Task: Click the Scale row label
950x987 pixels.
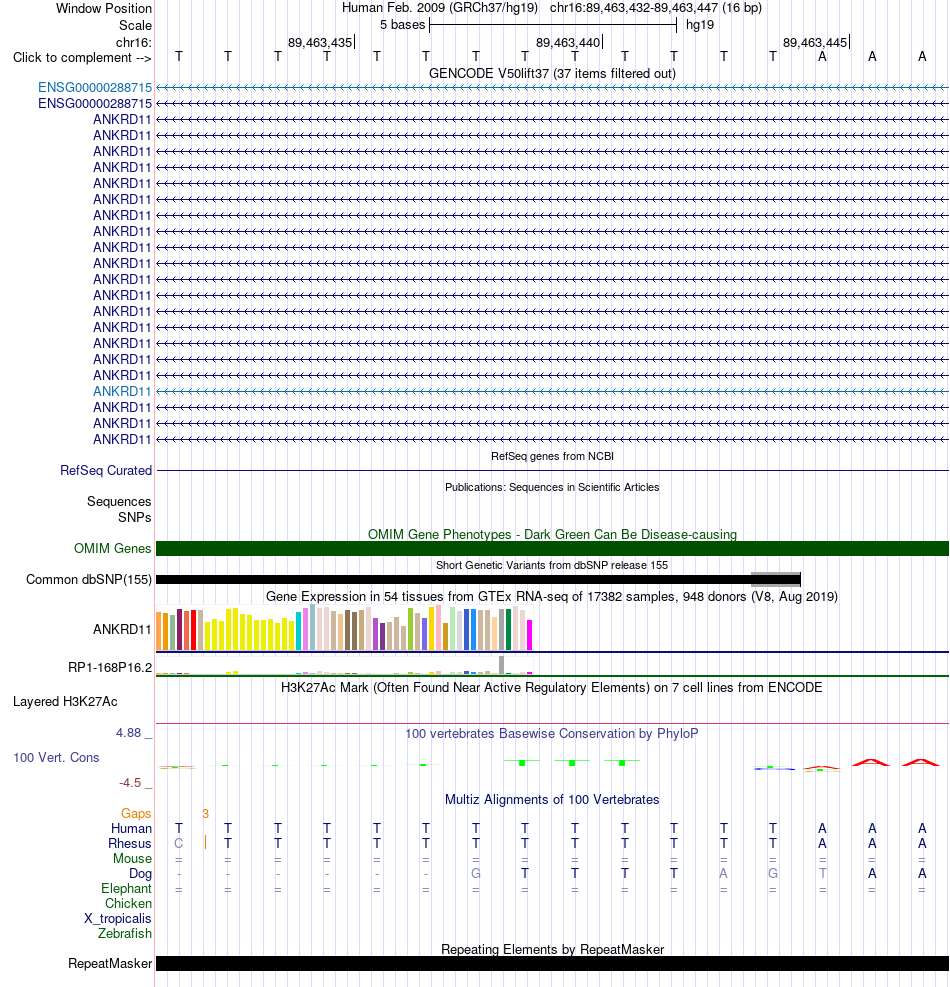Action: pyautogui.click(x=135, y=26)
